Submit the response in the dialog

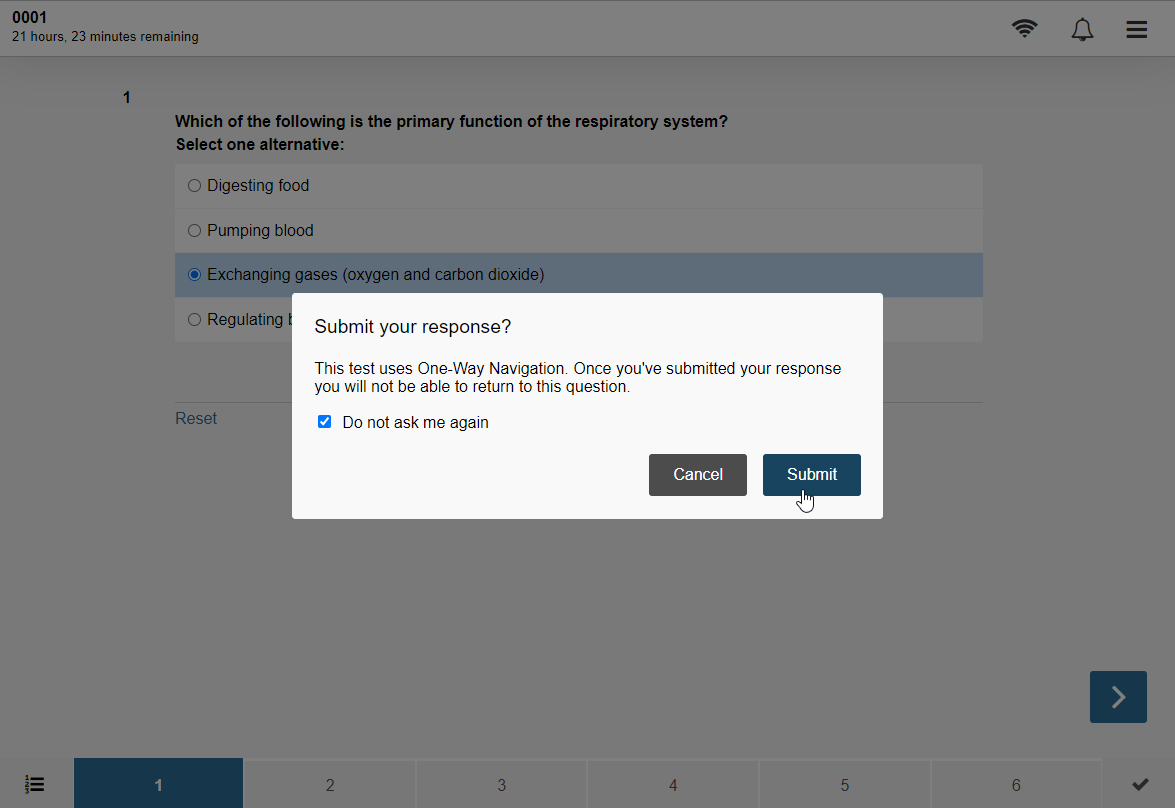tap(812, 474)
